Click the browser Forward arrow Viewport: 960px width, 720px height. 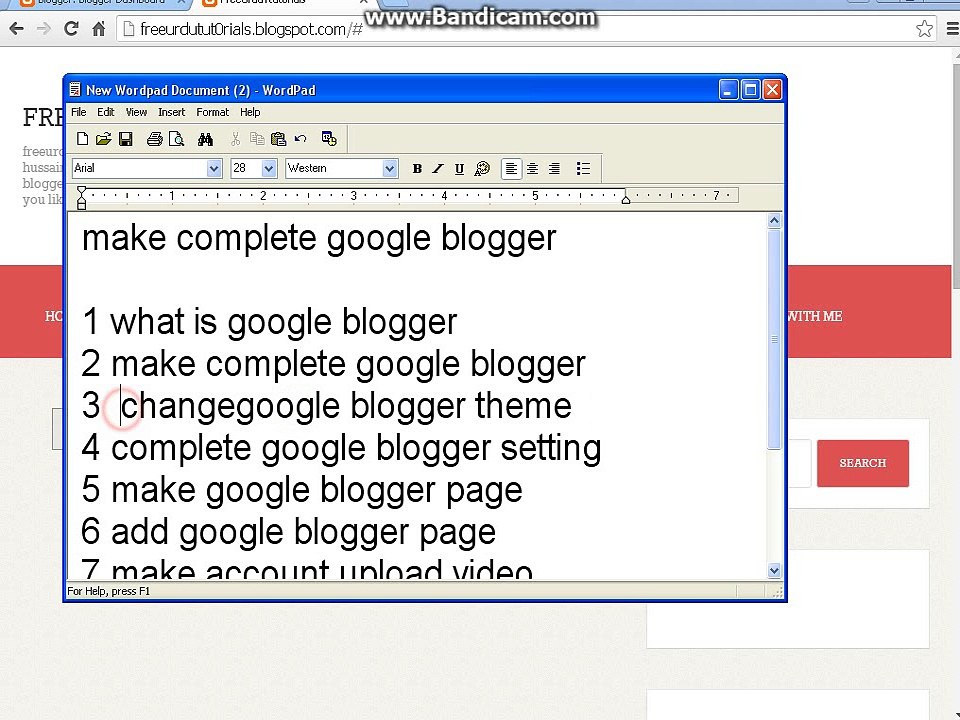[x=43, y=28]
